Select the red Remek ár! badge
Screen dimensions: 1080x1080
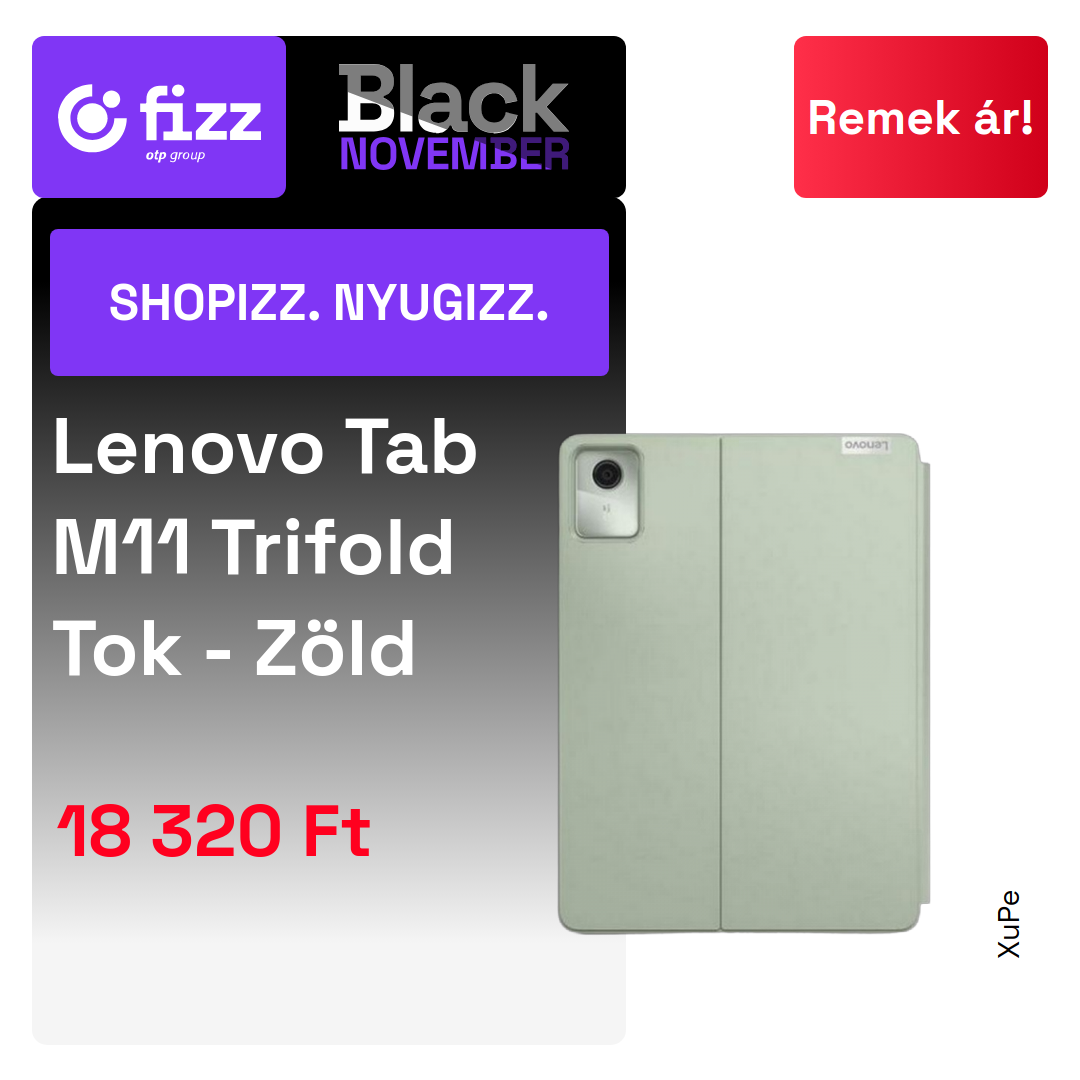pos(920,117)
